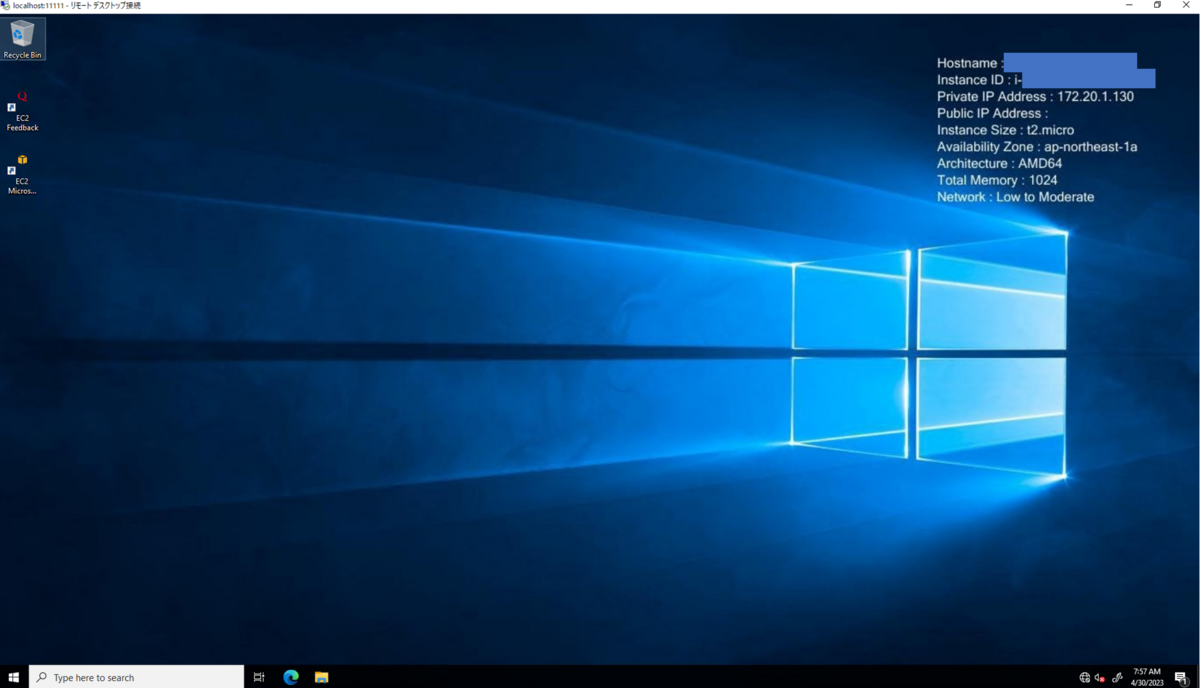Click 'Total Memory : 1024' text
Screen dimensions: 1200x688
pos(997,180)
